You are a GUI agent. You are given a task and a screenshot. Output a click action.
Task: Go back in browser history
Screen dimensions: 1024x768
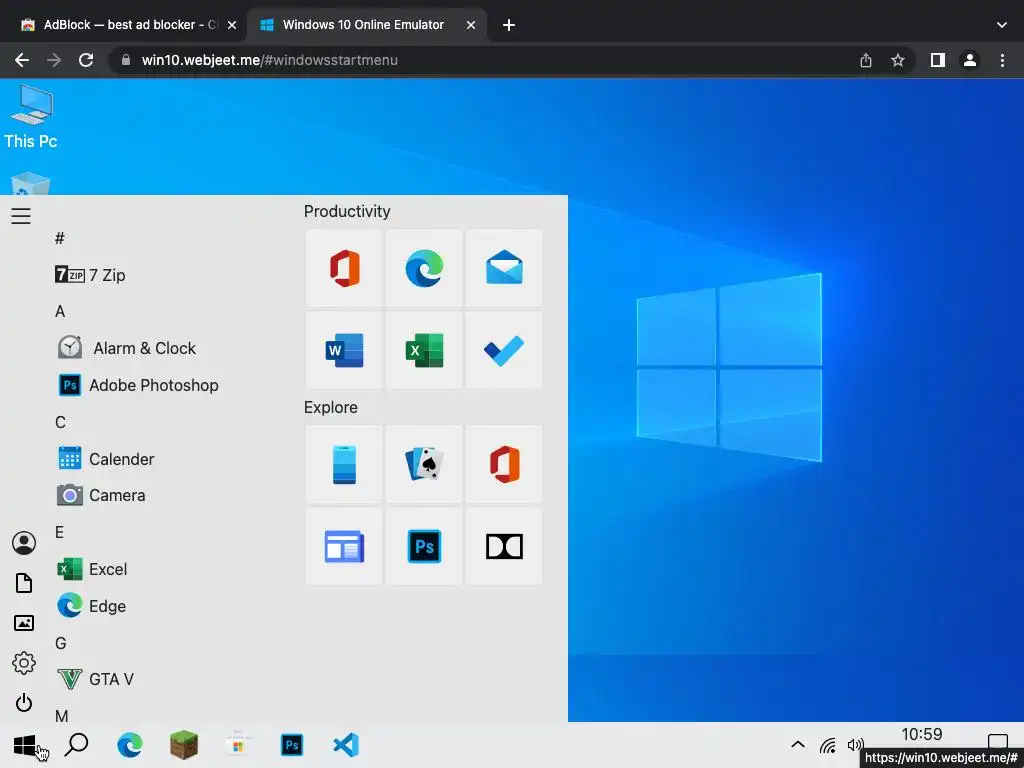[22, 60]
